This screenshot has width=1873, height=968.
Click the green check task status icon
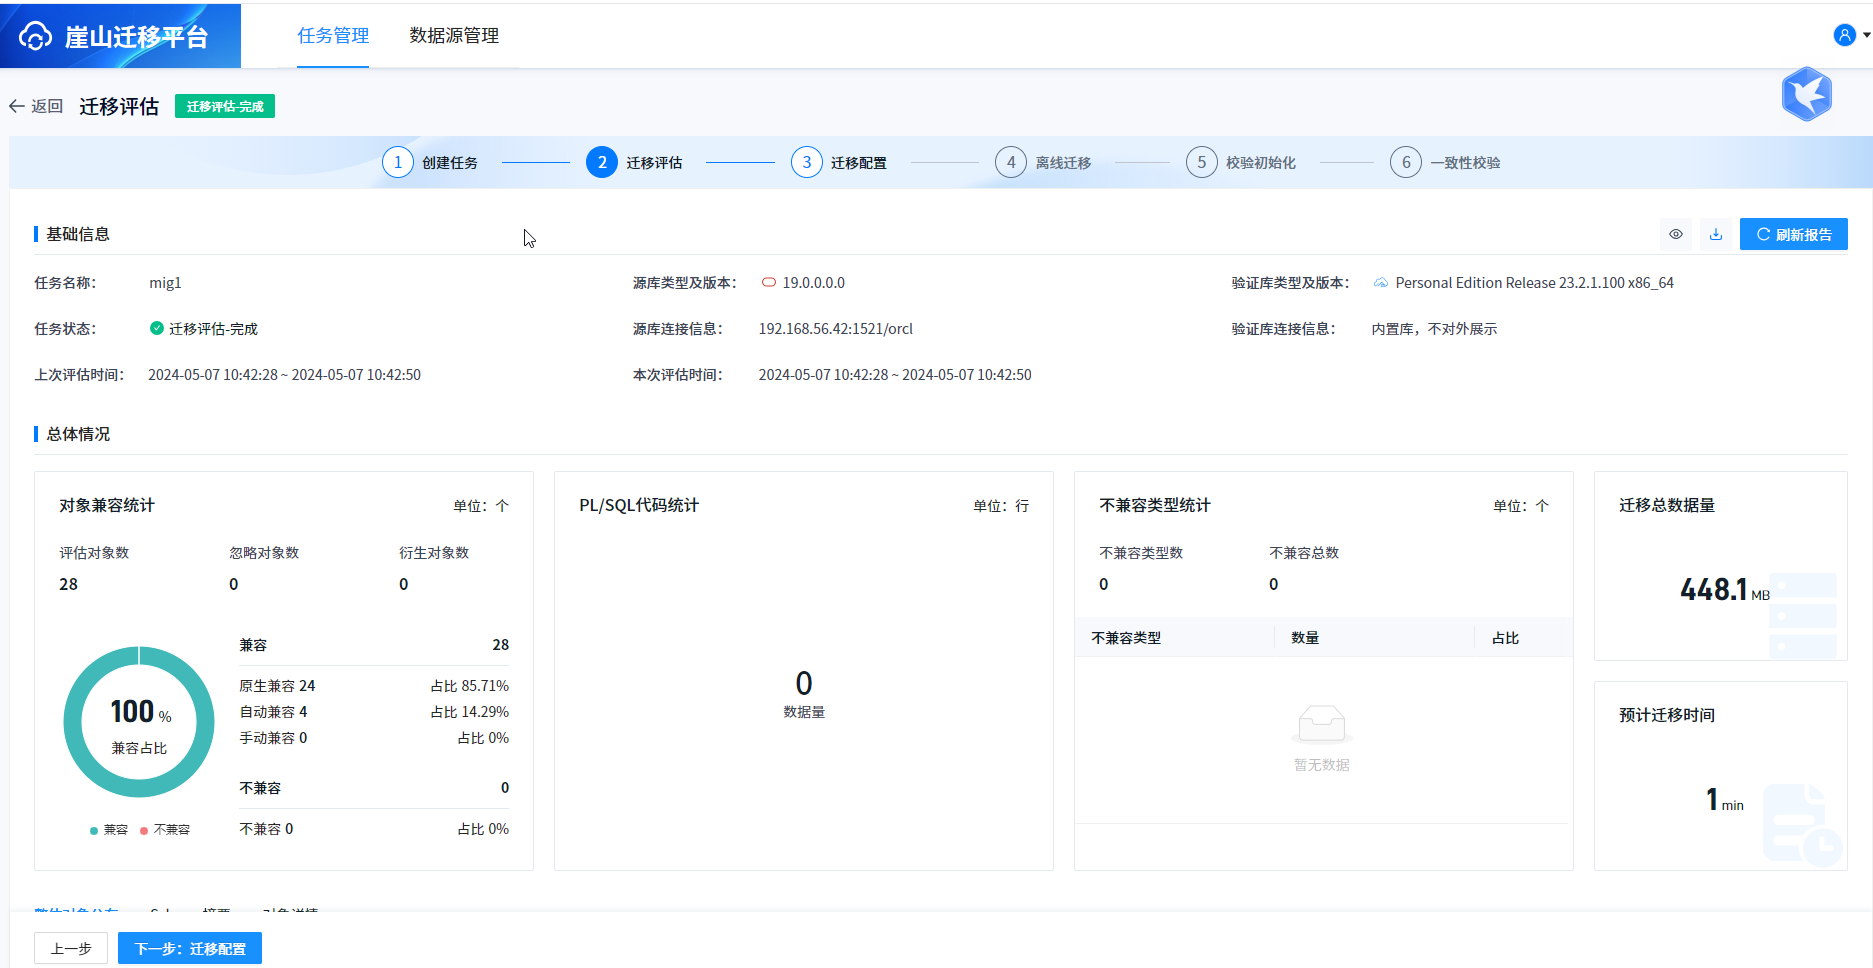156,328
